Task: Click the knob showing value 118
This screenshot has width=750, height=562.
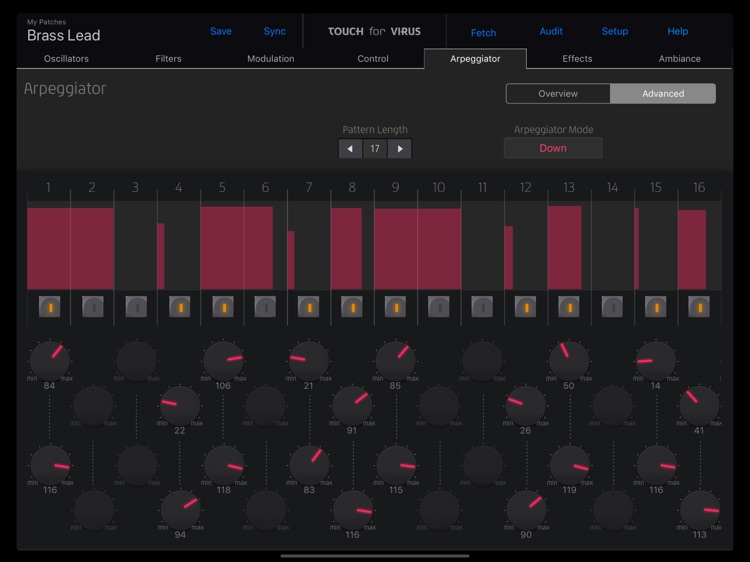Action: click(224, 465)
